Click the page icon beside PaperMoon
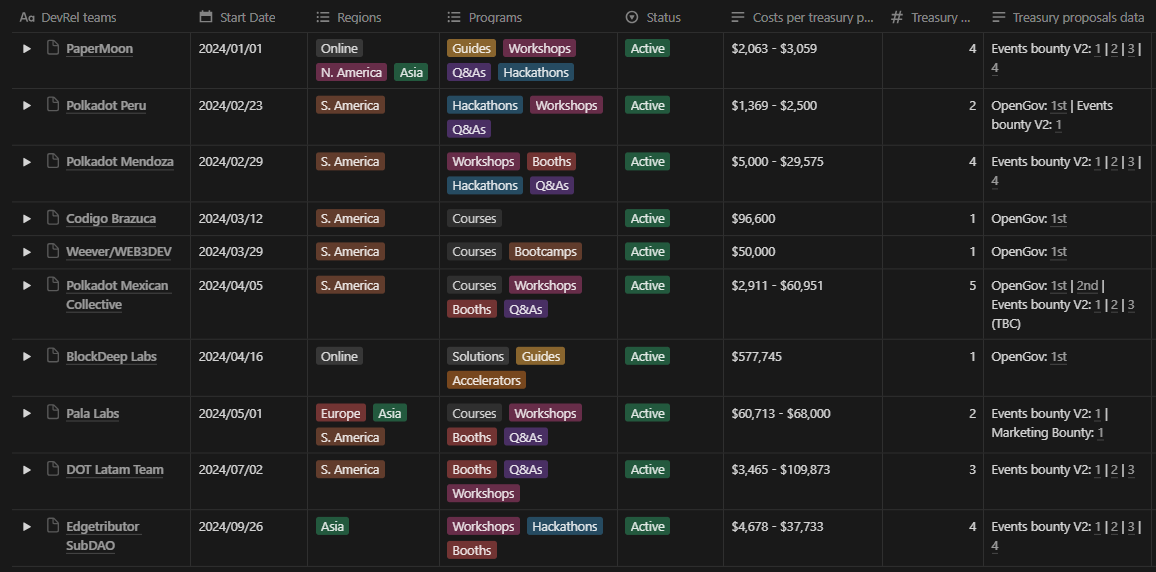Viewport: 1156px width, 572px height. [x=53, y=49]
